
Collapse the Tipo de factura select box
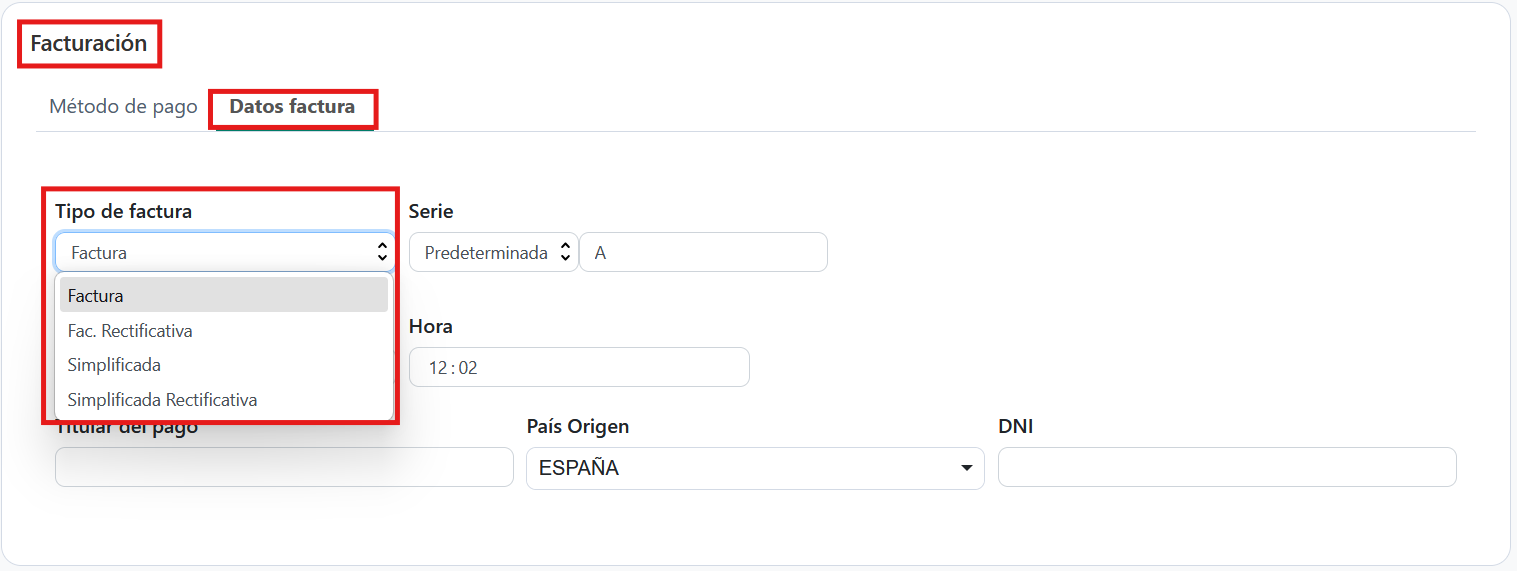pos(224,253)
